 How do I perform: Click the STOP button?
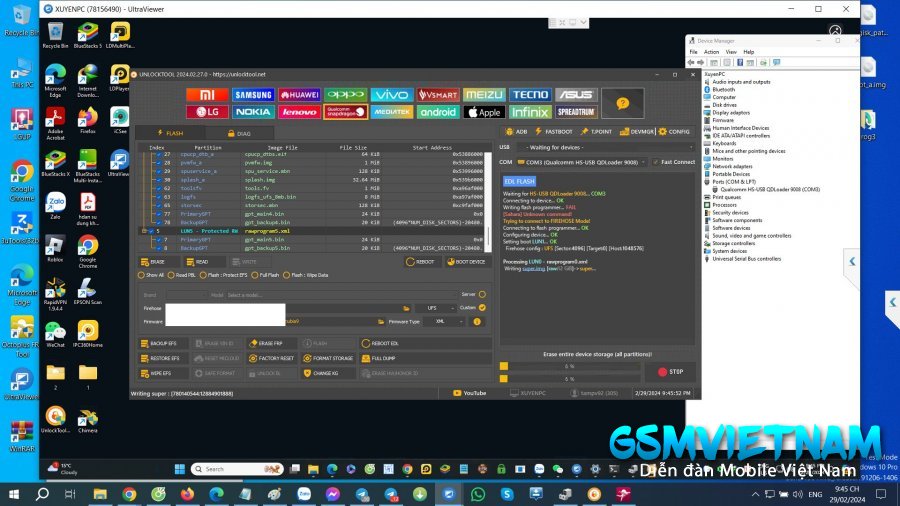[670, 372]
